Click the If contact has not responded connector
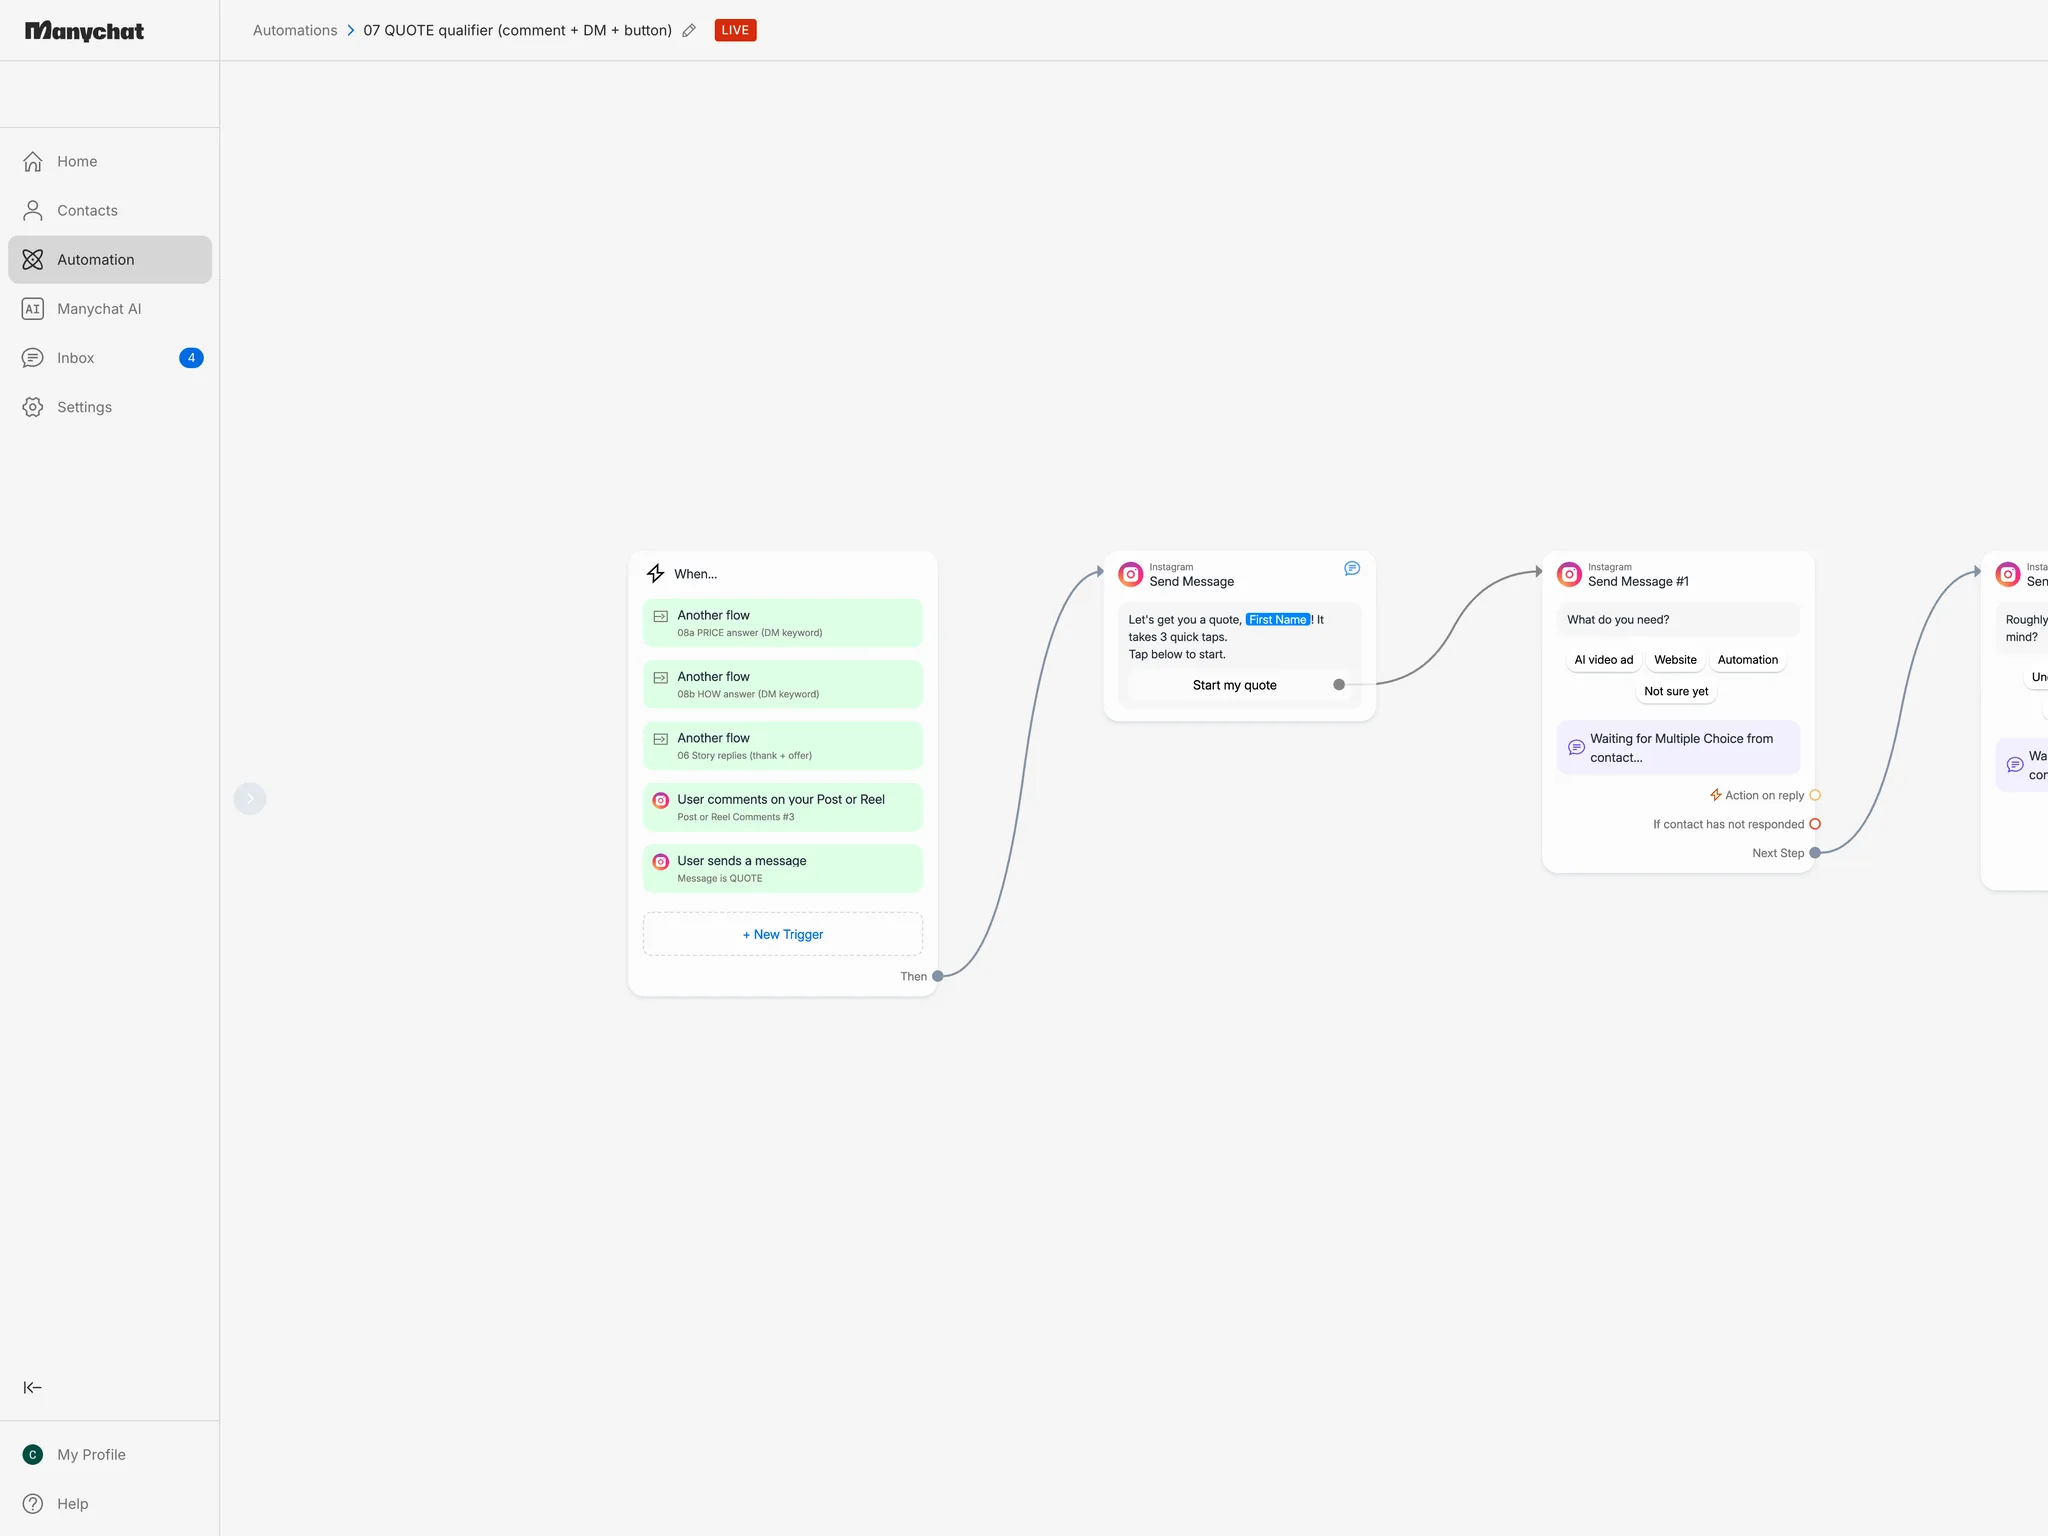The height and width of the screenshot is (1536, 2048). 1815,824
